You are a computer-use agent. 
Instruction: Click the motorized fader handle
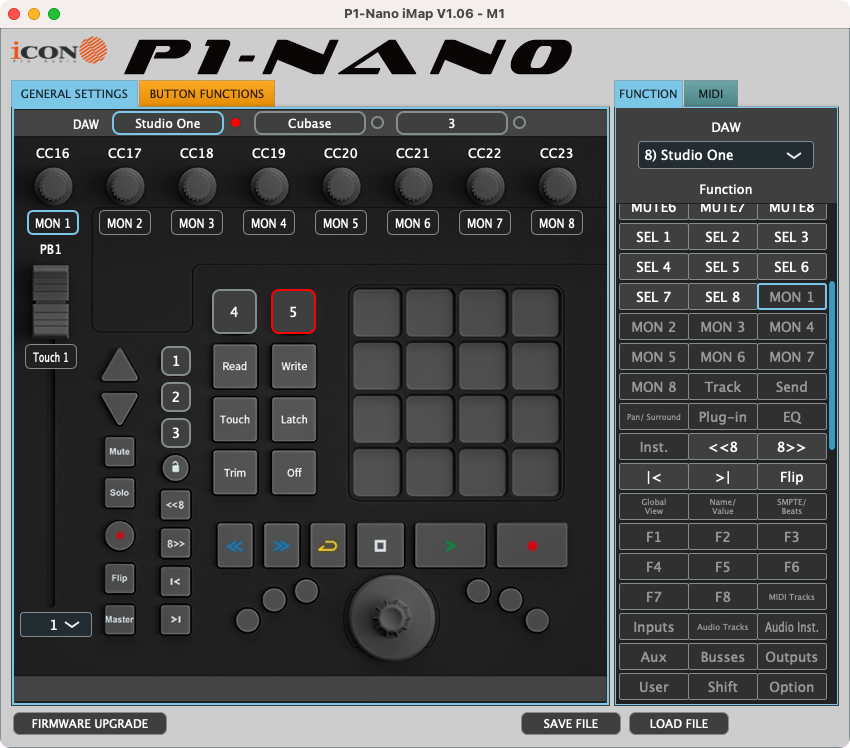click(x=50, y=301)
